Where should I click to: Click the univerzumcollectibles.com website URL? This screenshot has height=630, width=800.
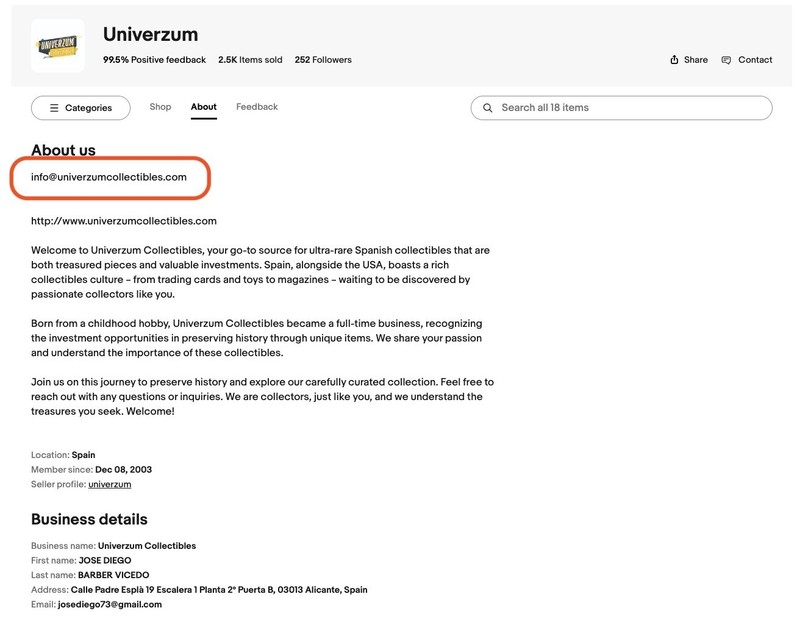[124, 221]
